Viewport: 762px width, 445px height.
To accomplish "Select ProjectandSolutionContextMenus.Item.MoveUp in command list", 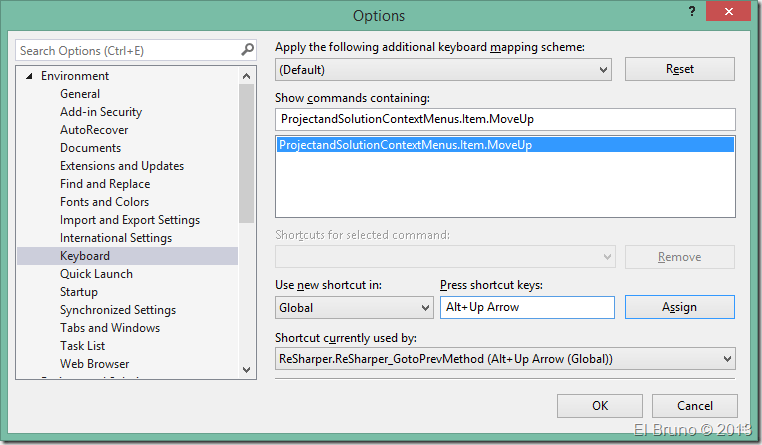I will tap(406, 146).
